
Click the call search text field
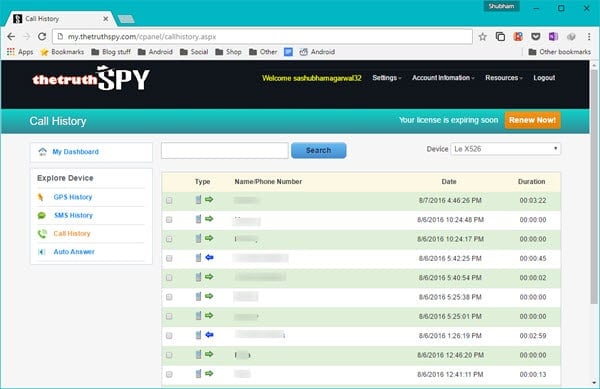[x=225, y=150]
